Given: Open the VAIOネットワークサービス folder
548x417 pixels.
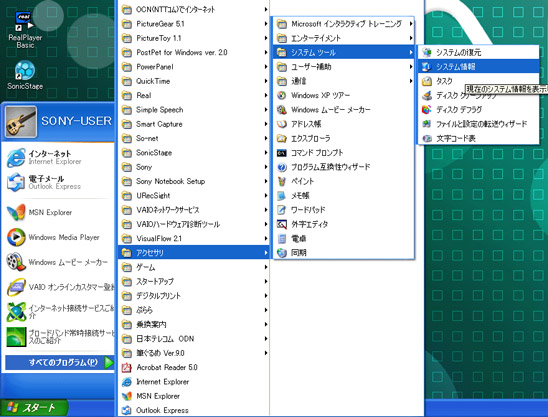Looking at the screenshot, I should tap(193, 210).
